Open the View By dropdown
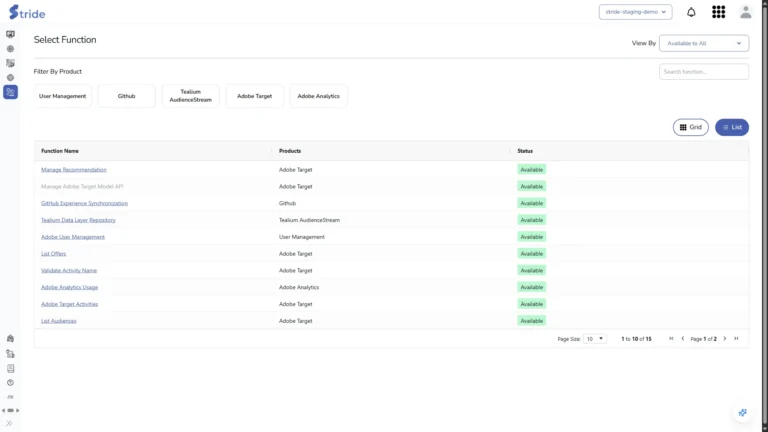The width and height of the screenshot is (768, 432). tap(704, 43)
